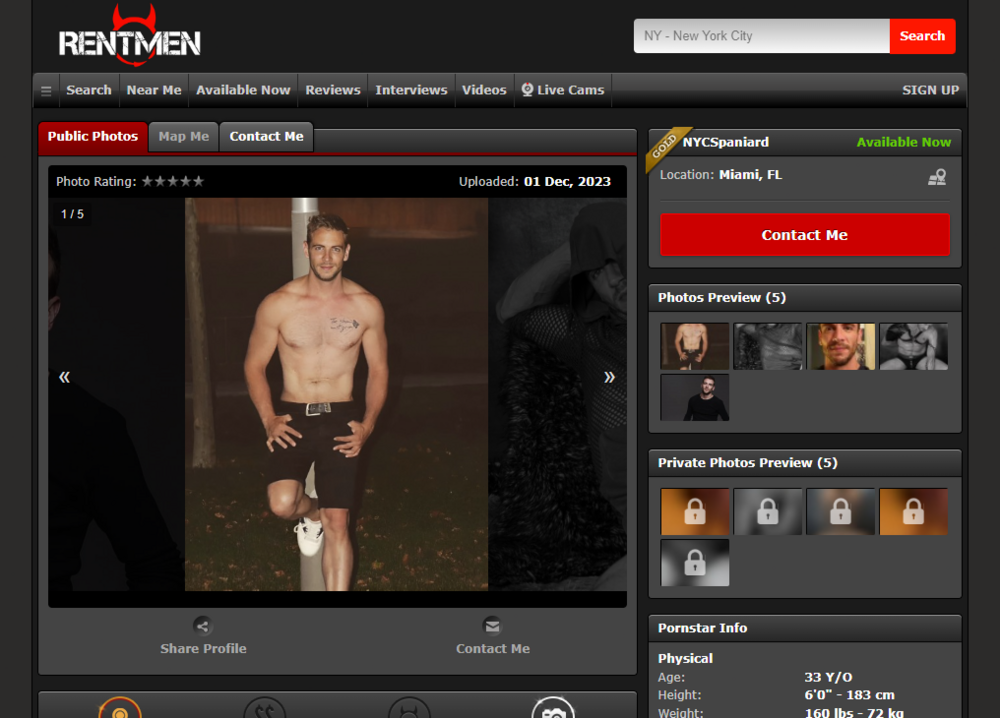Click the red Search button

point(921,36)
